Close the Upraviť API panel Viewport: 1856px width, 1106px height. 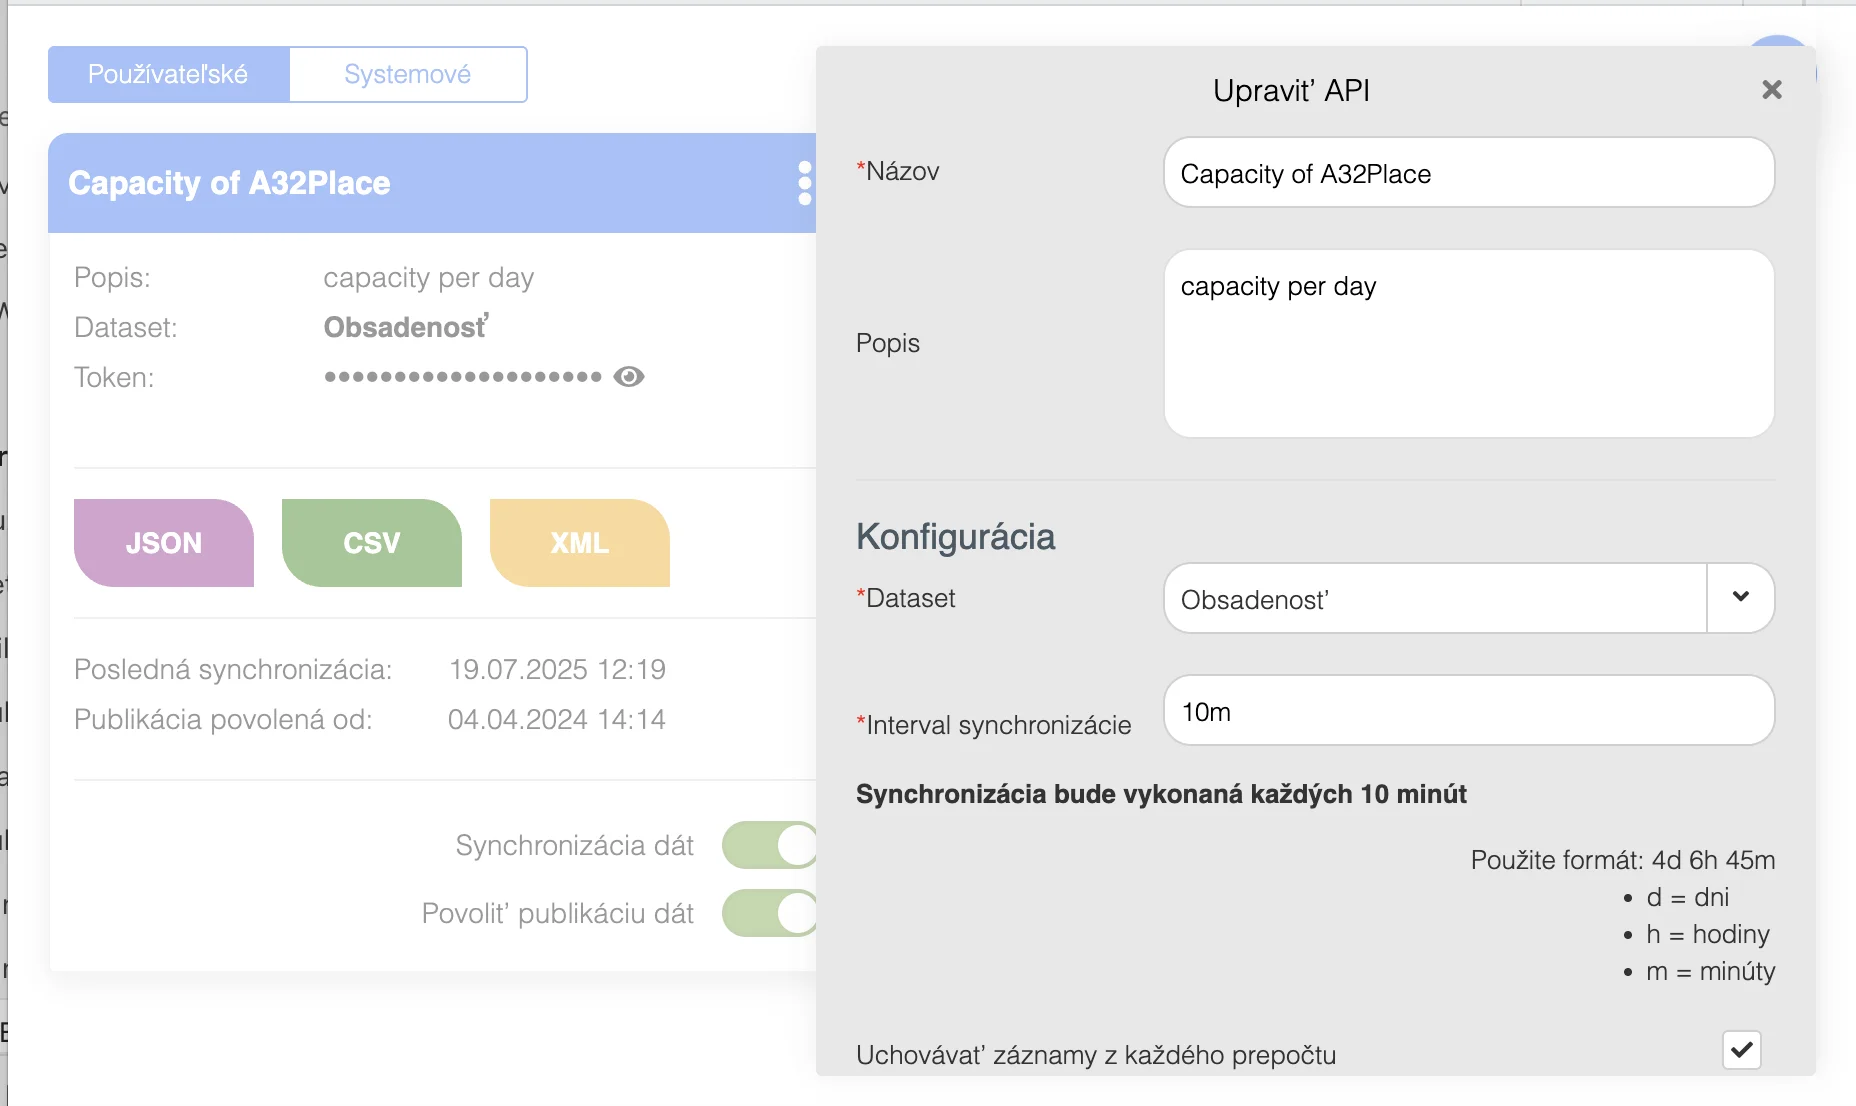coord(1771,90)
